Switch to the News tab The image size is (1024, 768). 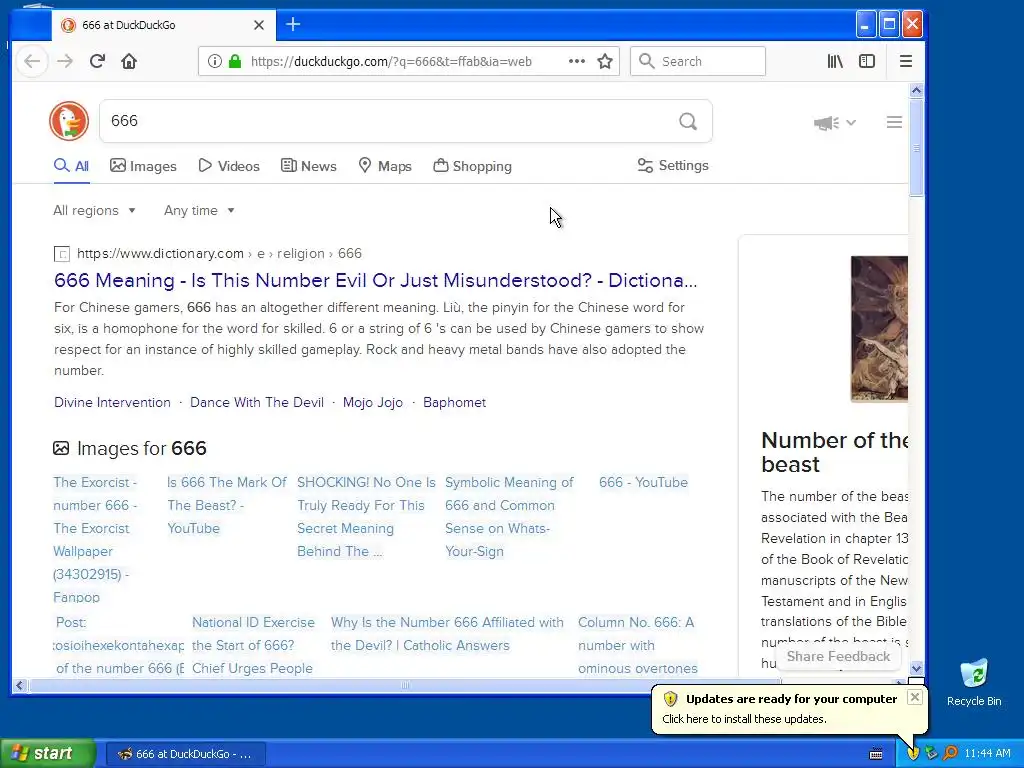click(x=308, y=166)
